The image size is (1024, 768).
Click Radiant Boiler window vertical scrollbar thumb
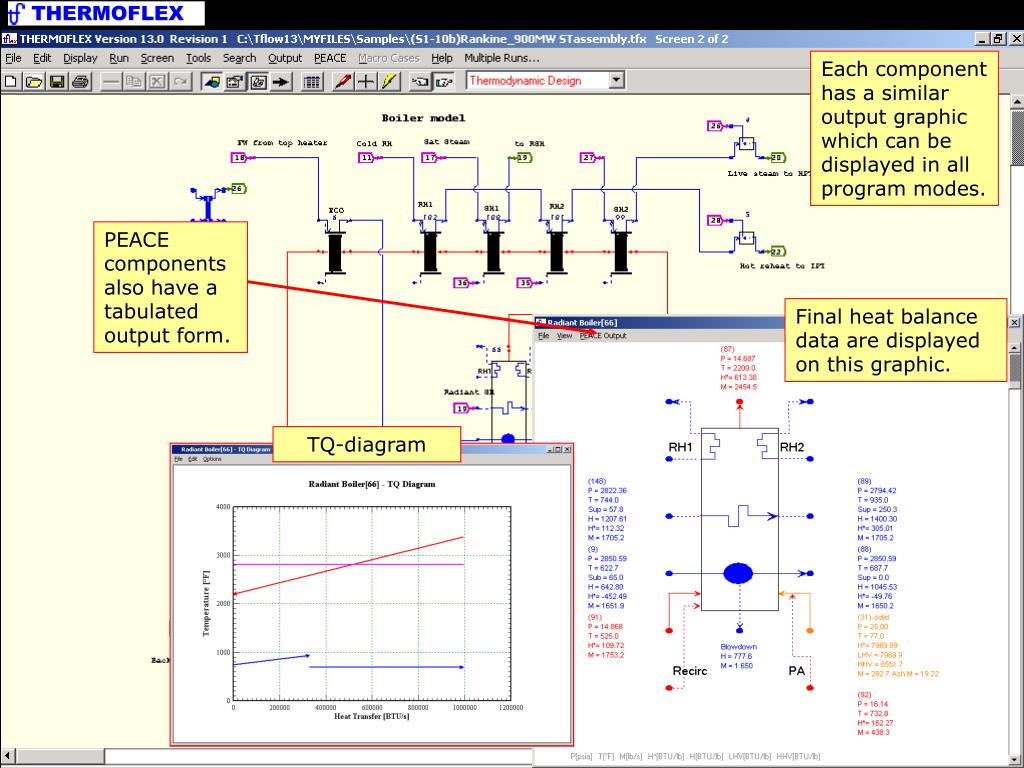click(x=1015, y=372)
